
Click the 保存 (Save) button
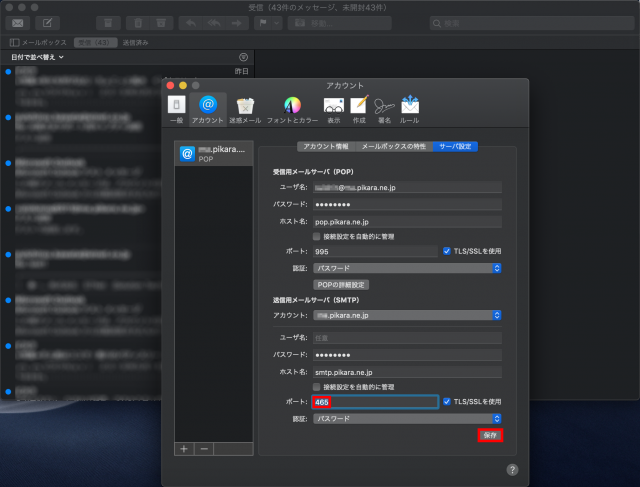(x=489, y=435)
